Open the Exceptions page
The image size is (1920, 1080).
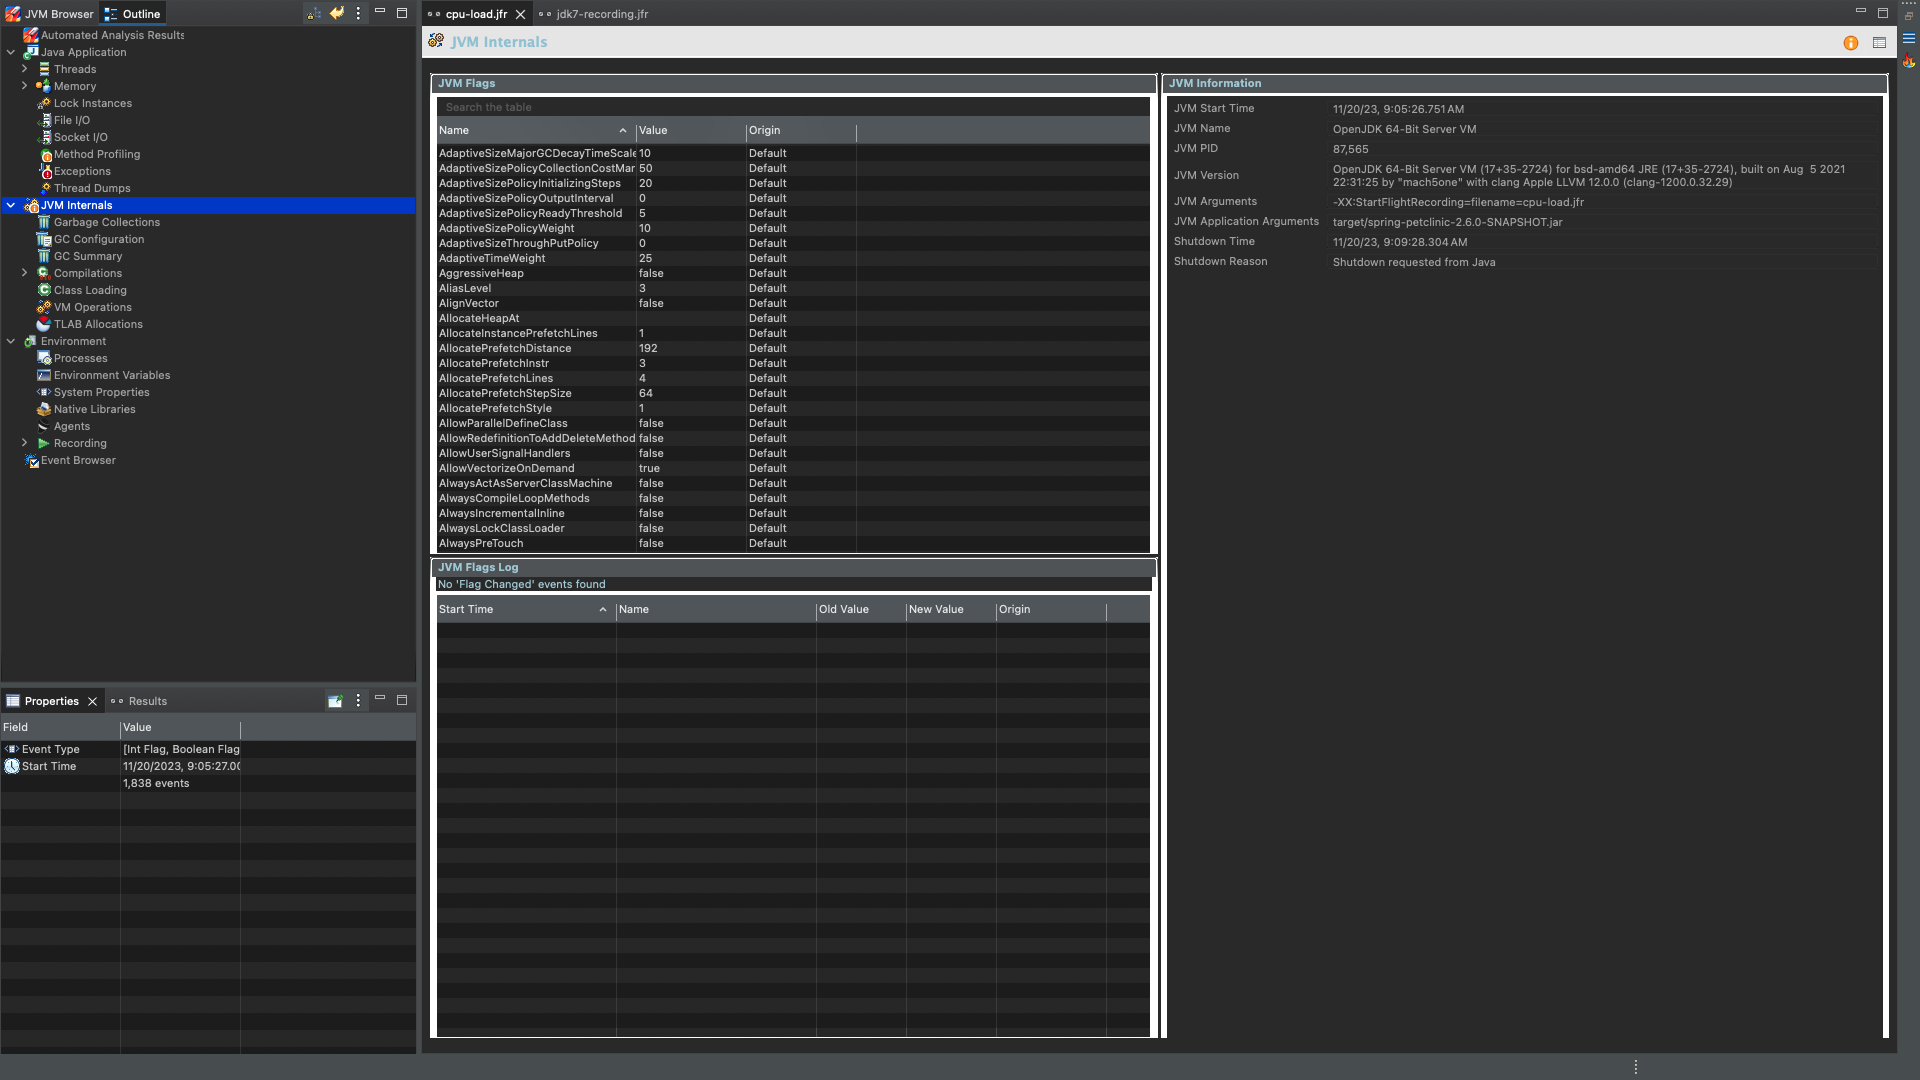pos(82,171)
